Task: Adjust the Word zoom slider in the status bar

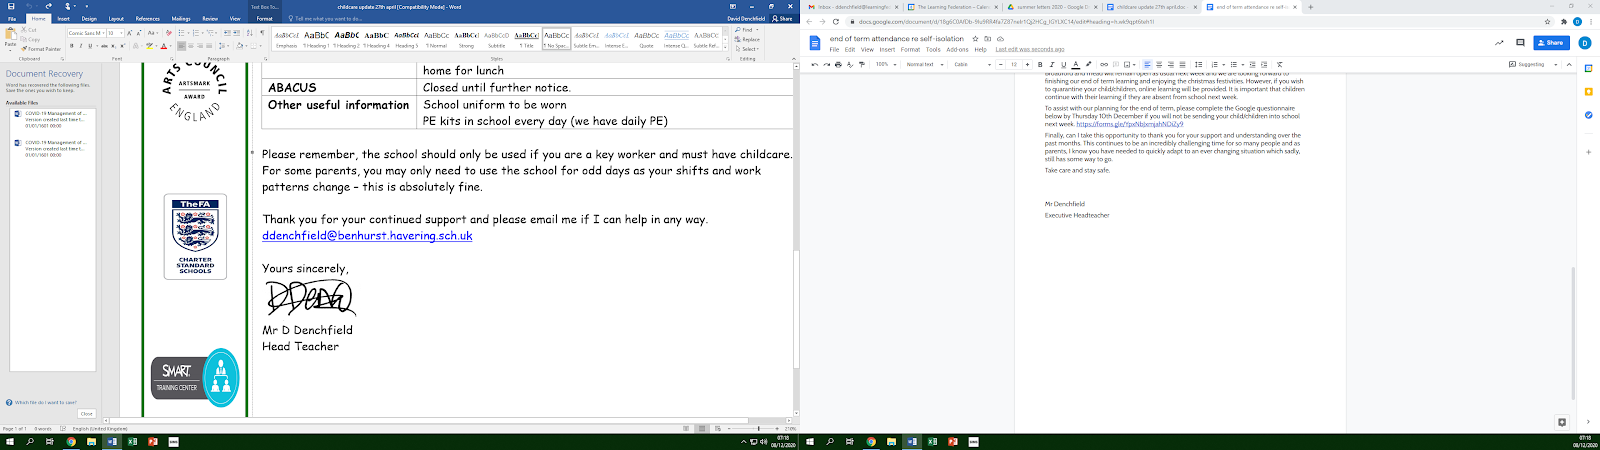Action: (759, 428)
